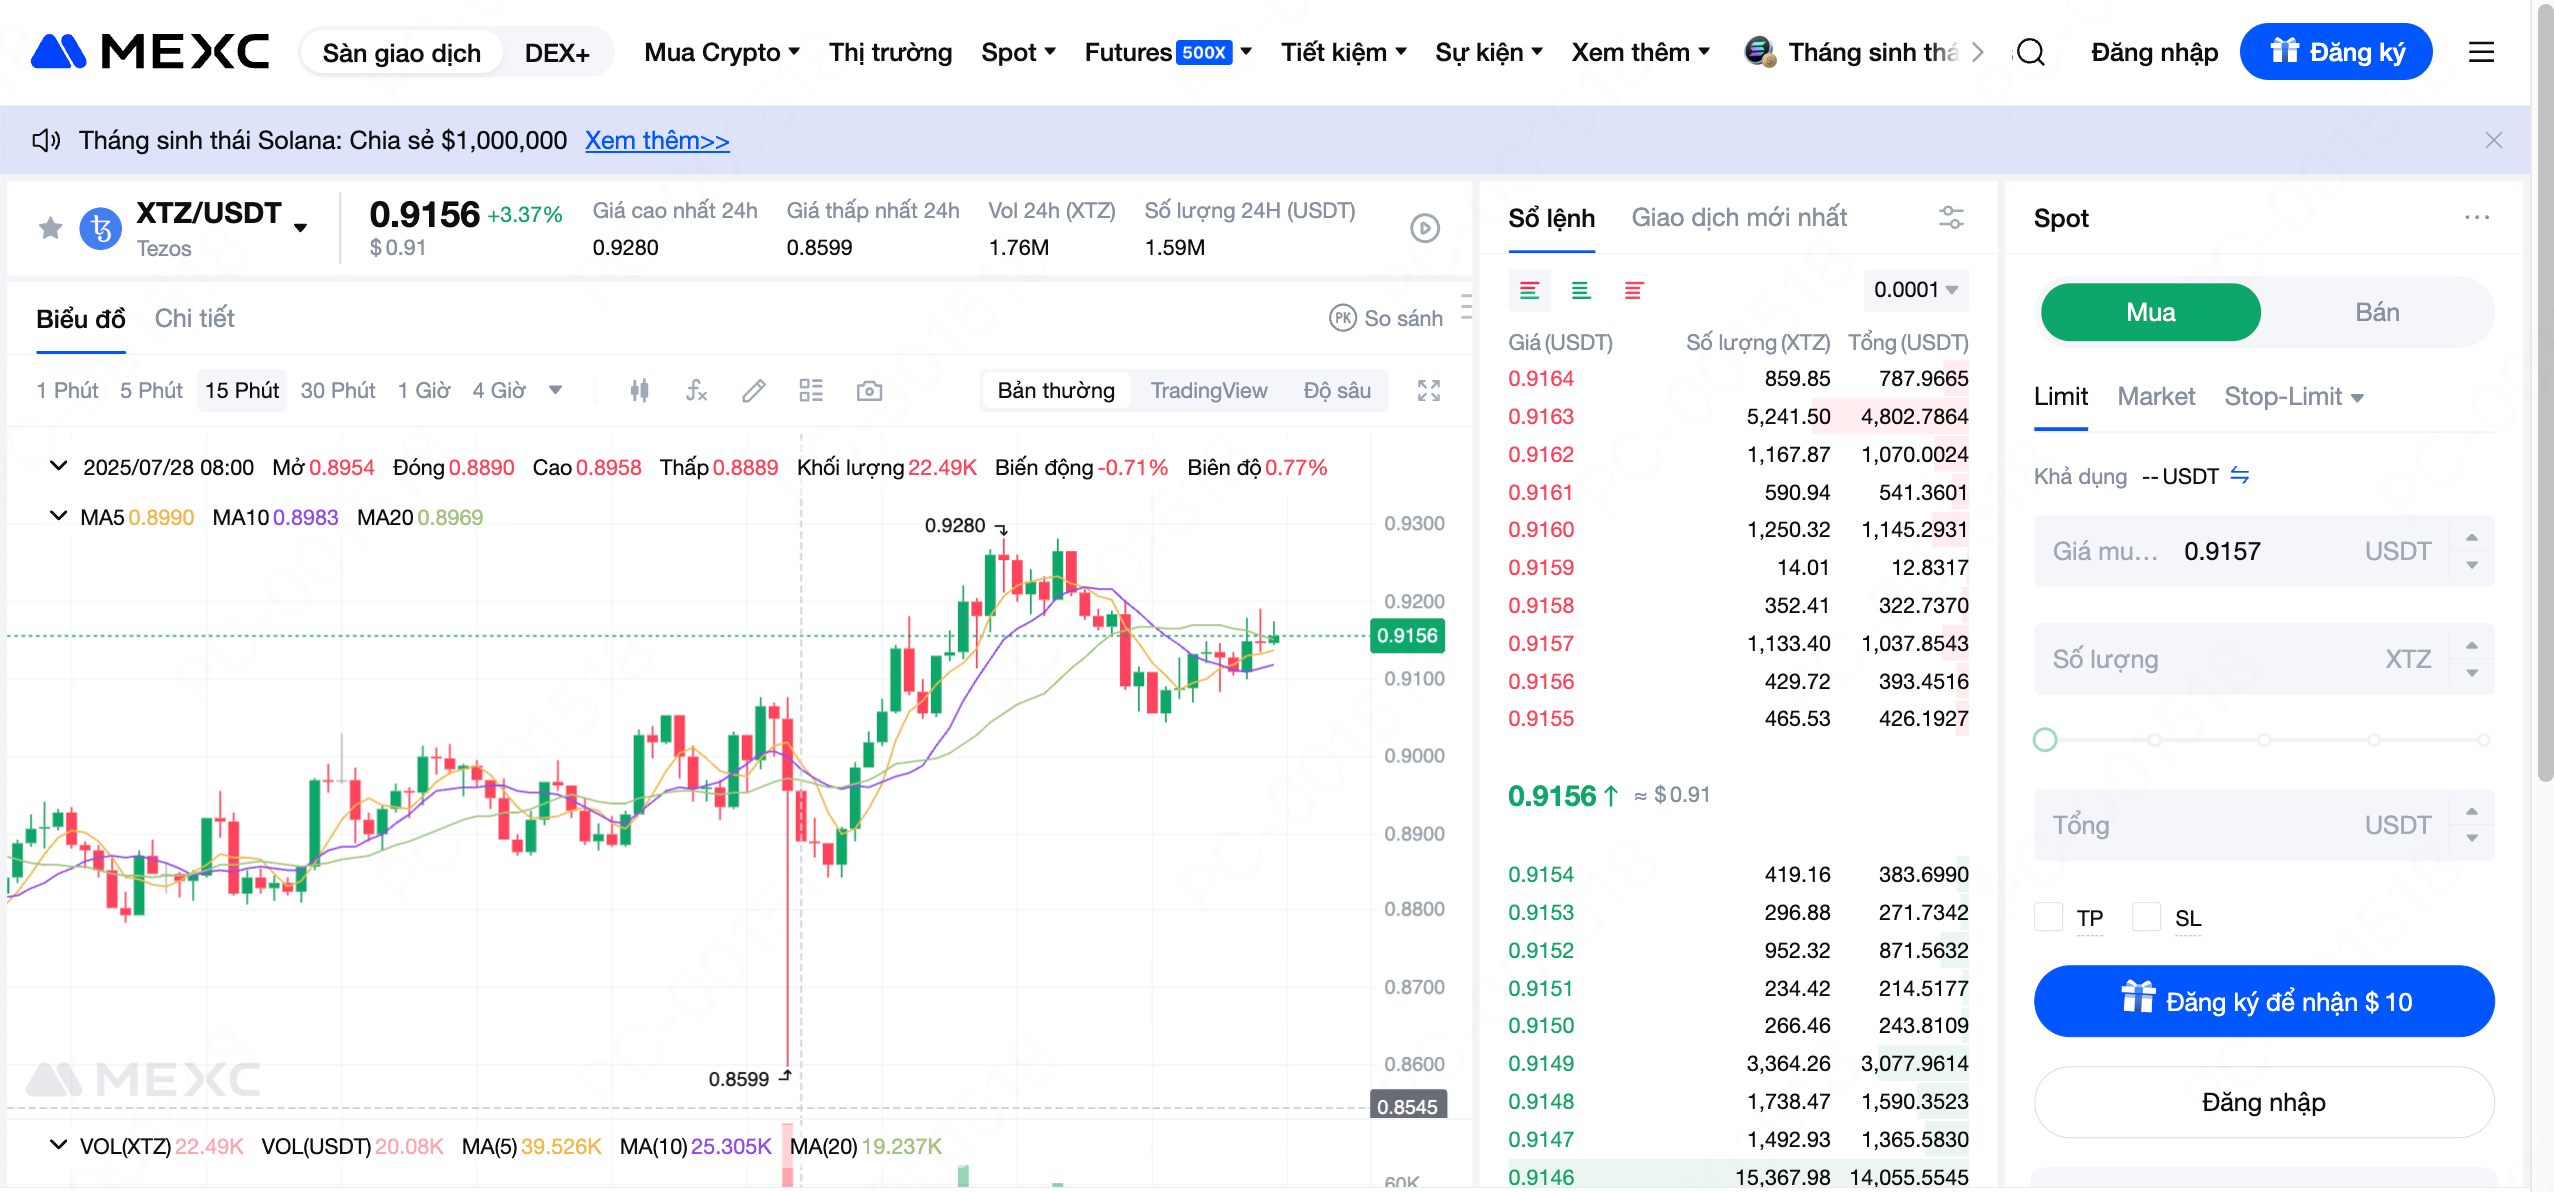2554x1192 pixels.
Task: Select the Limit order tab
Action: [x=2061, y=397]
